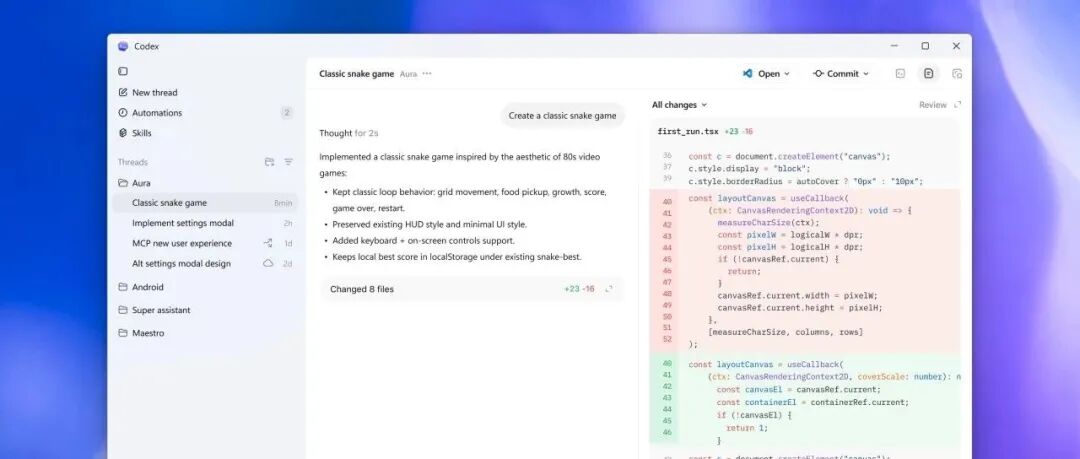
Task: Click the Automations count badge 2
Action: click(x=287, y=112)
